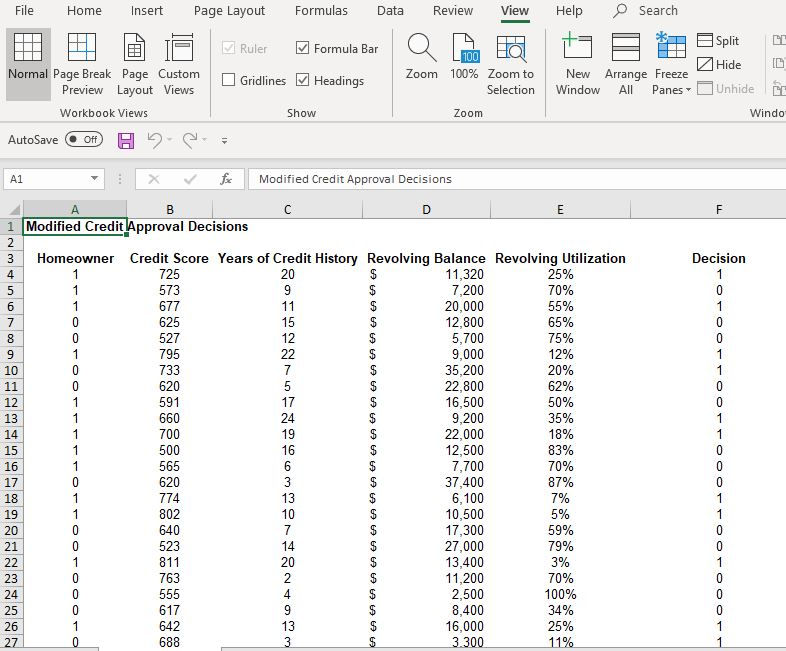Open the Help tab
This screenshot has height=651, width=786.
[569, 11]
